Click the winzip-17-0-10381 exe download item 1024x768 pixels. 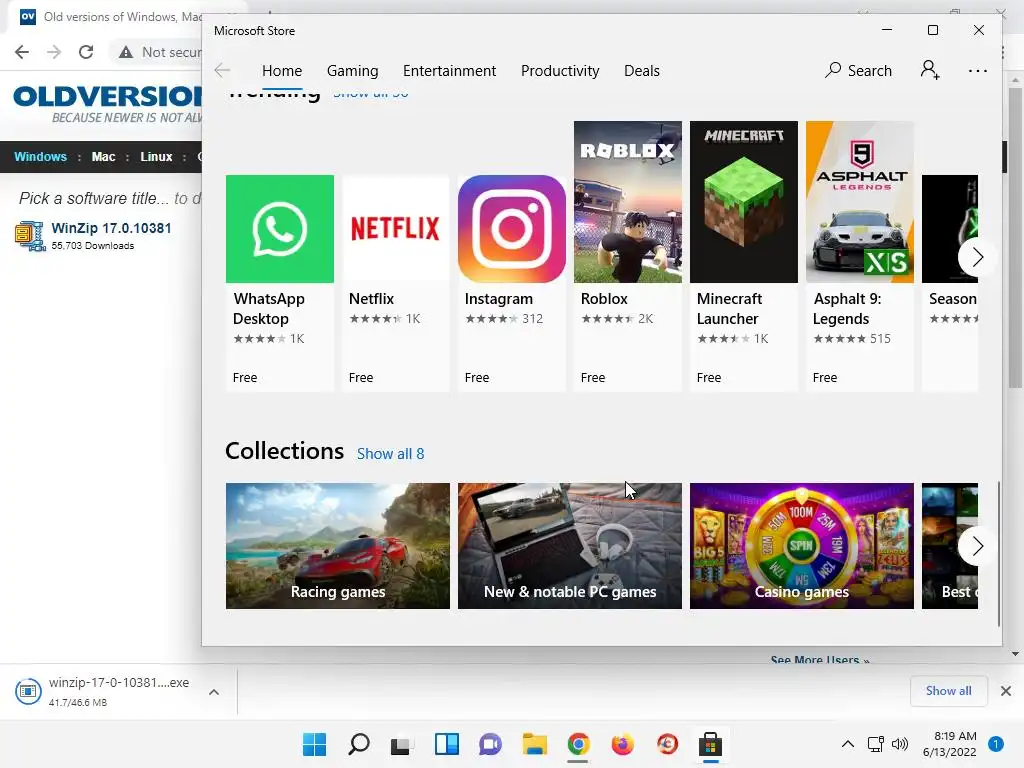click(x=118, y=692)
